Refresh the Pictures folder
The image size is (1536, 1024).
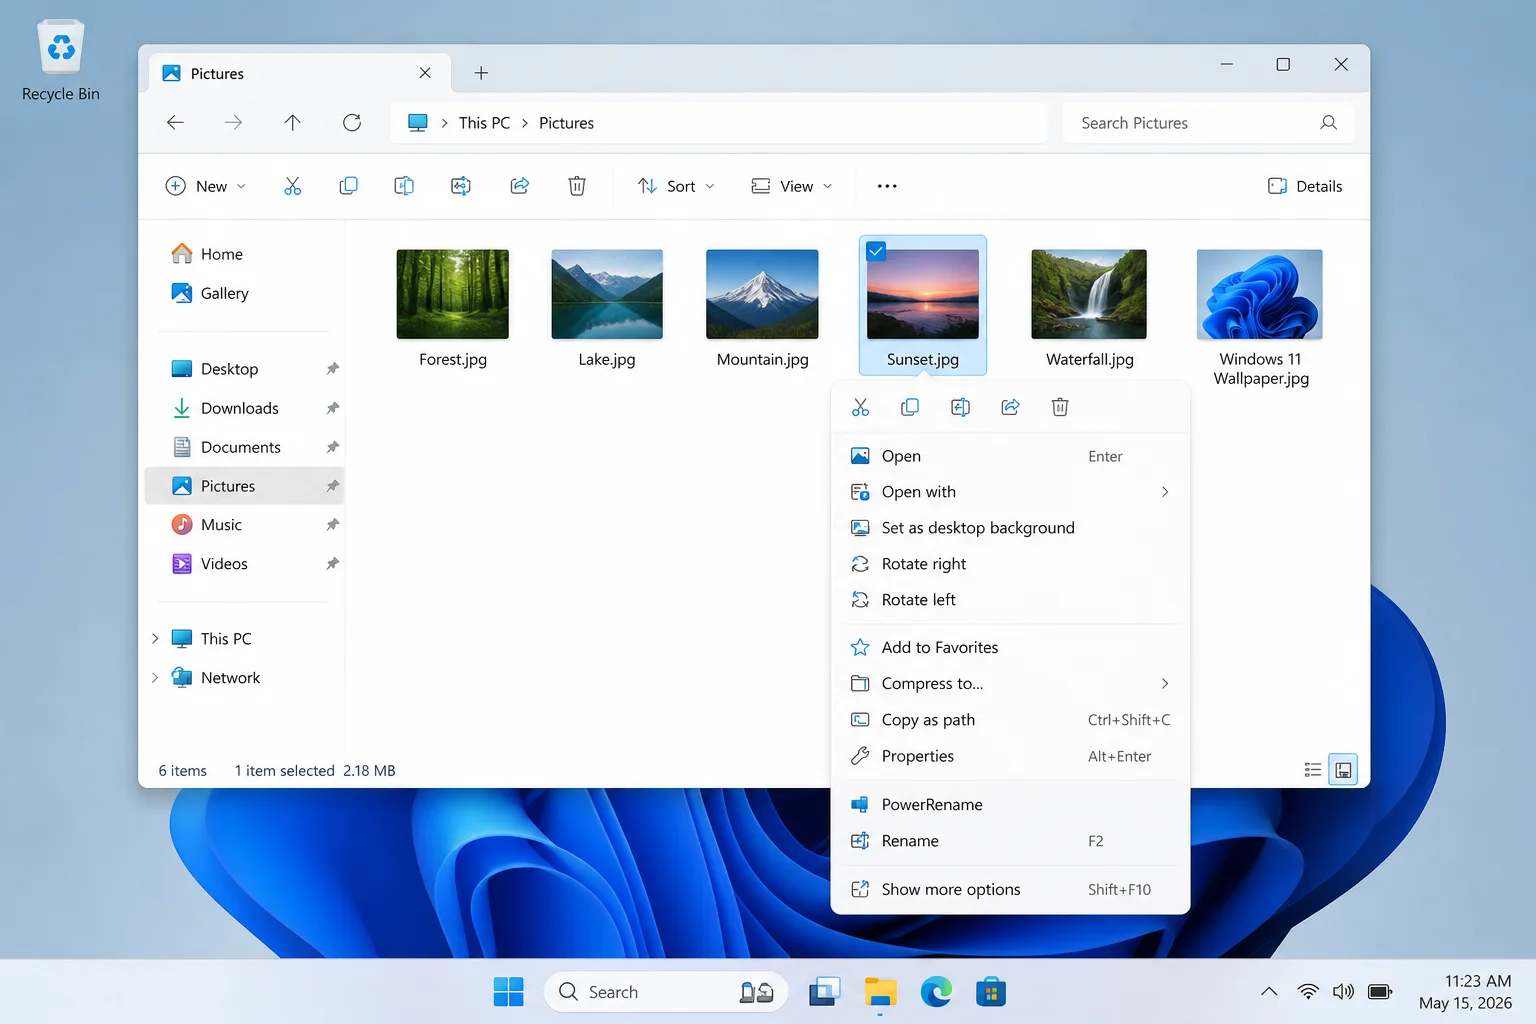(352, 122)
